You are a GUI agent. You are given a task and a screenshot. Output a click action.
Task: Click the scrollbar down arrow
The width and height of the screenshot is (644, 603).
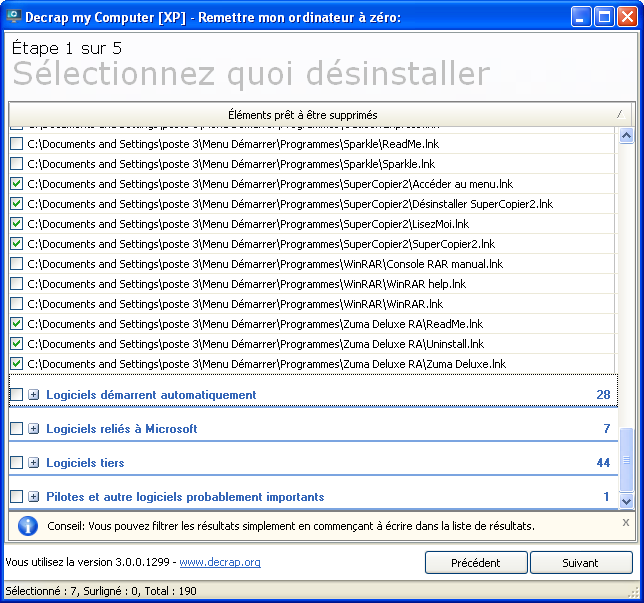pos(626,501)
